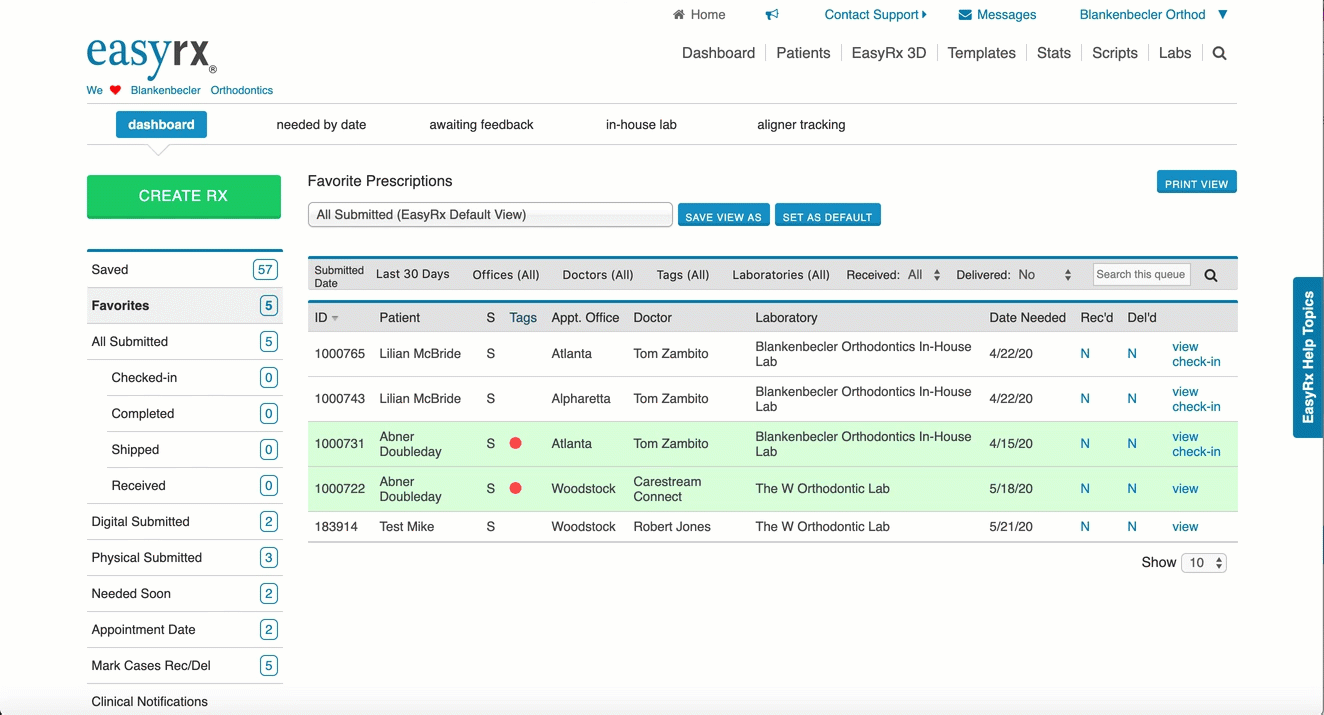Viewport: 1324px width, 715px height.
Task: Open the search magnifier in top navigation
Action: coord(1219,54)
